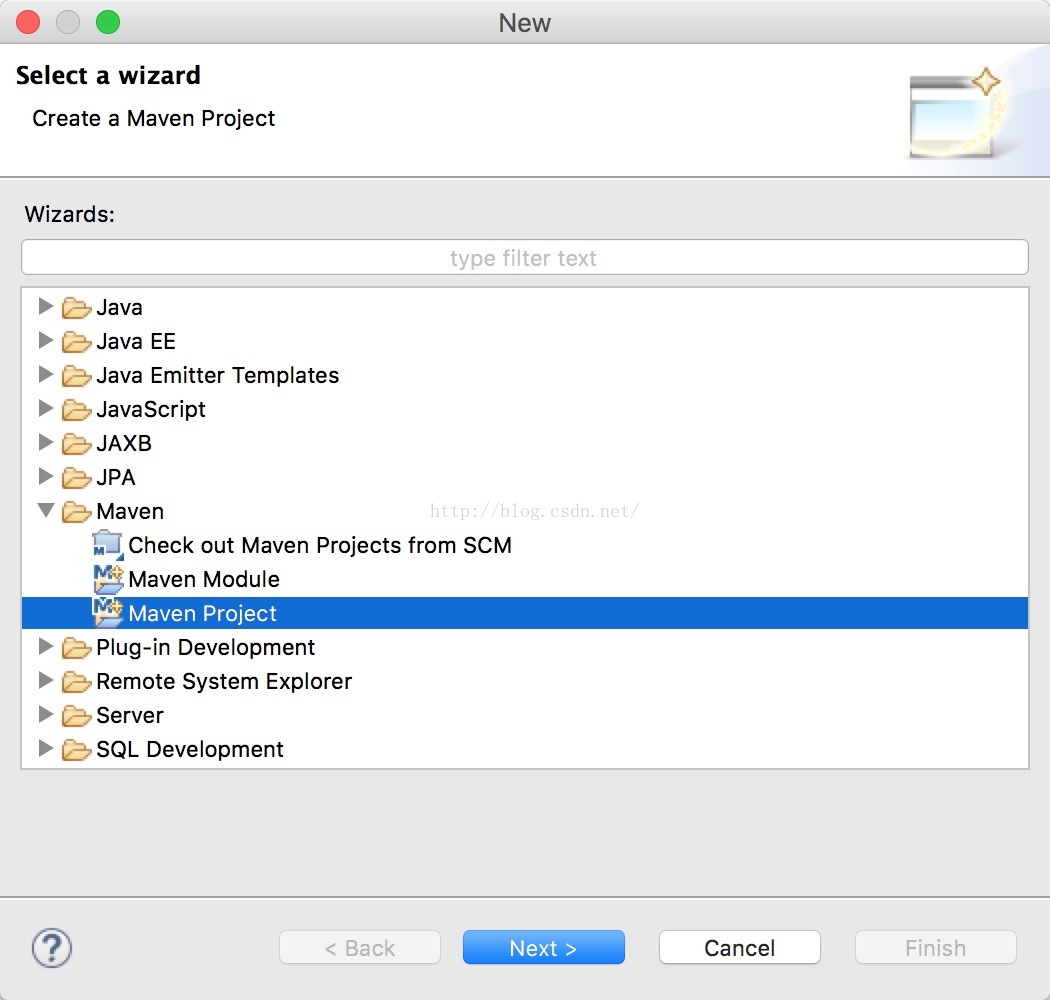The height and width of the screenshot is (1000, 1050).
Task: Open help with the question mark icon
Action: point(52,948)
